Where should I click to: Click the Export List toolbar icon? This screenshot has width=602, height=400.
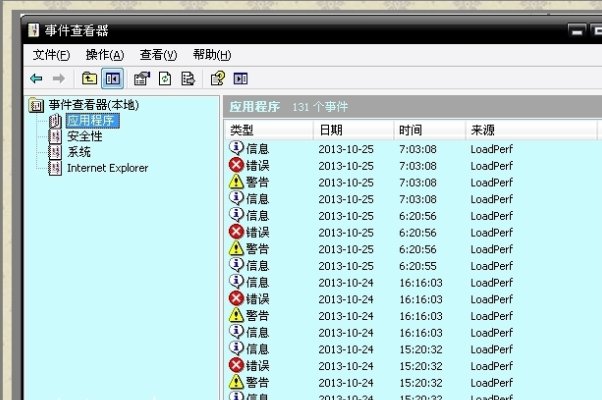point(188,79)
